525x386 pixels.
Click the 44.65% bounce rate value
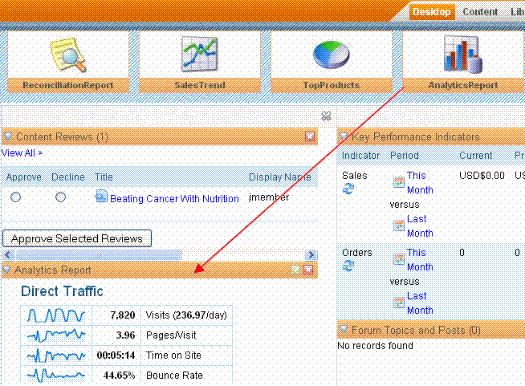point(119,375)
